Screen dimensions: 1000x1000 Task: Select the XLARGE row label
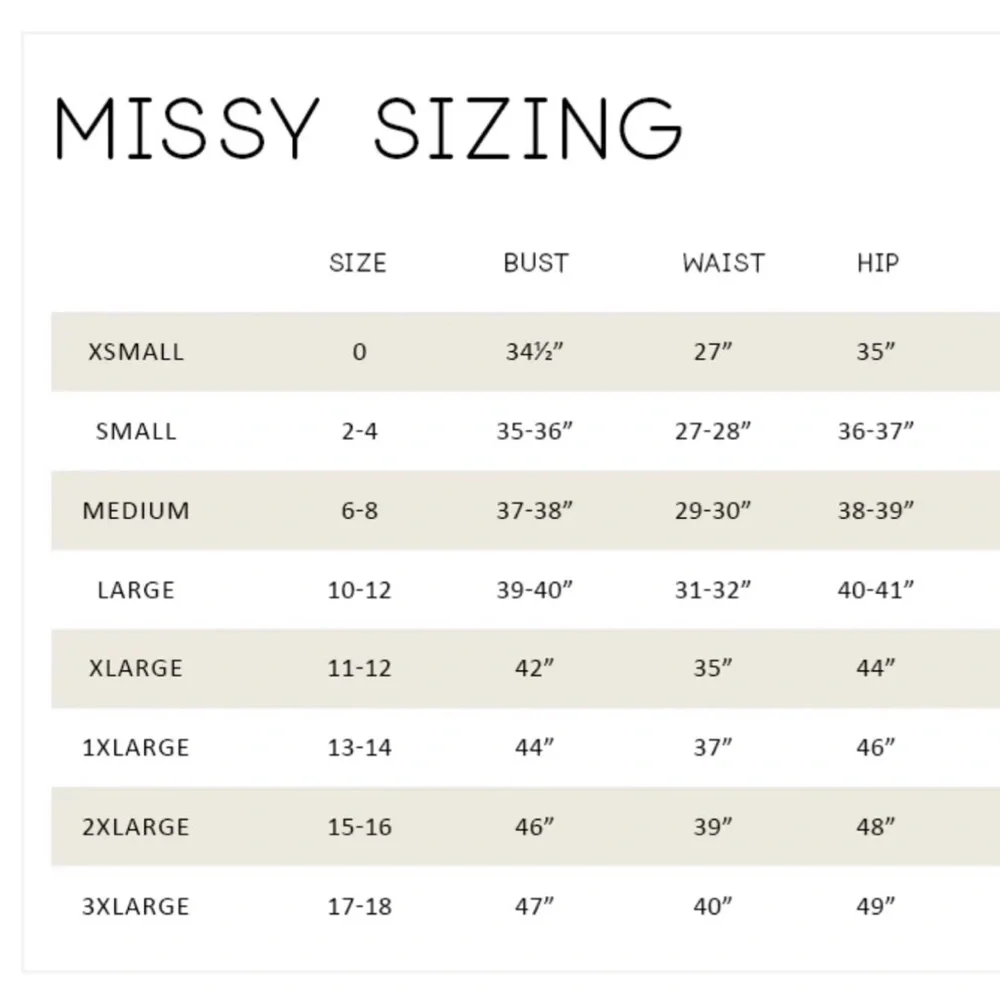[136, 669]
